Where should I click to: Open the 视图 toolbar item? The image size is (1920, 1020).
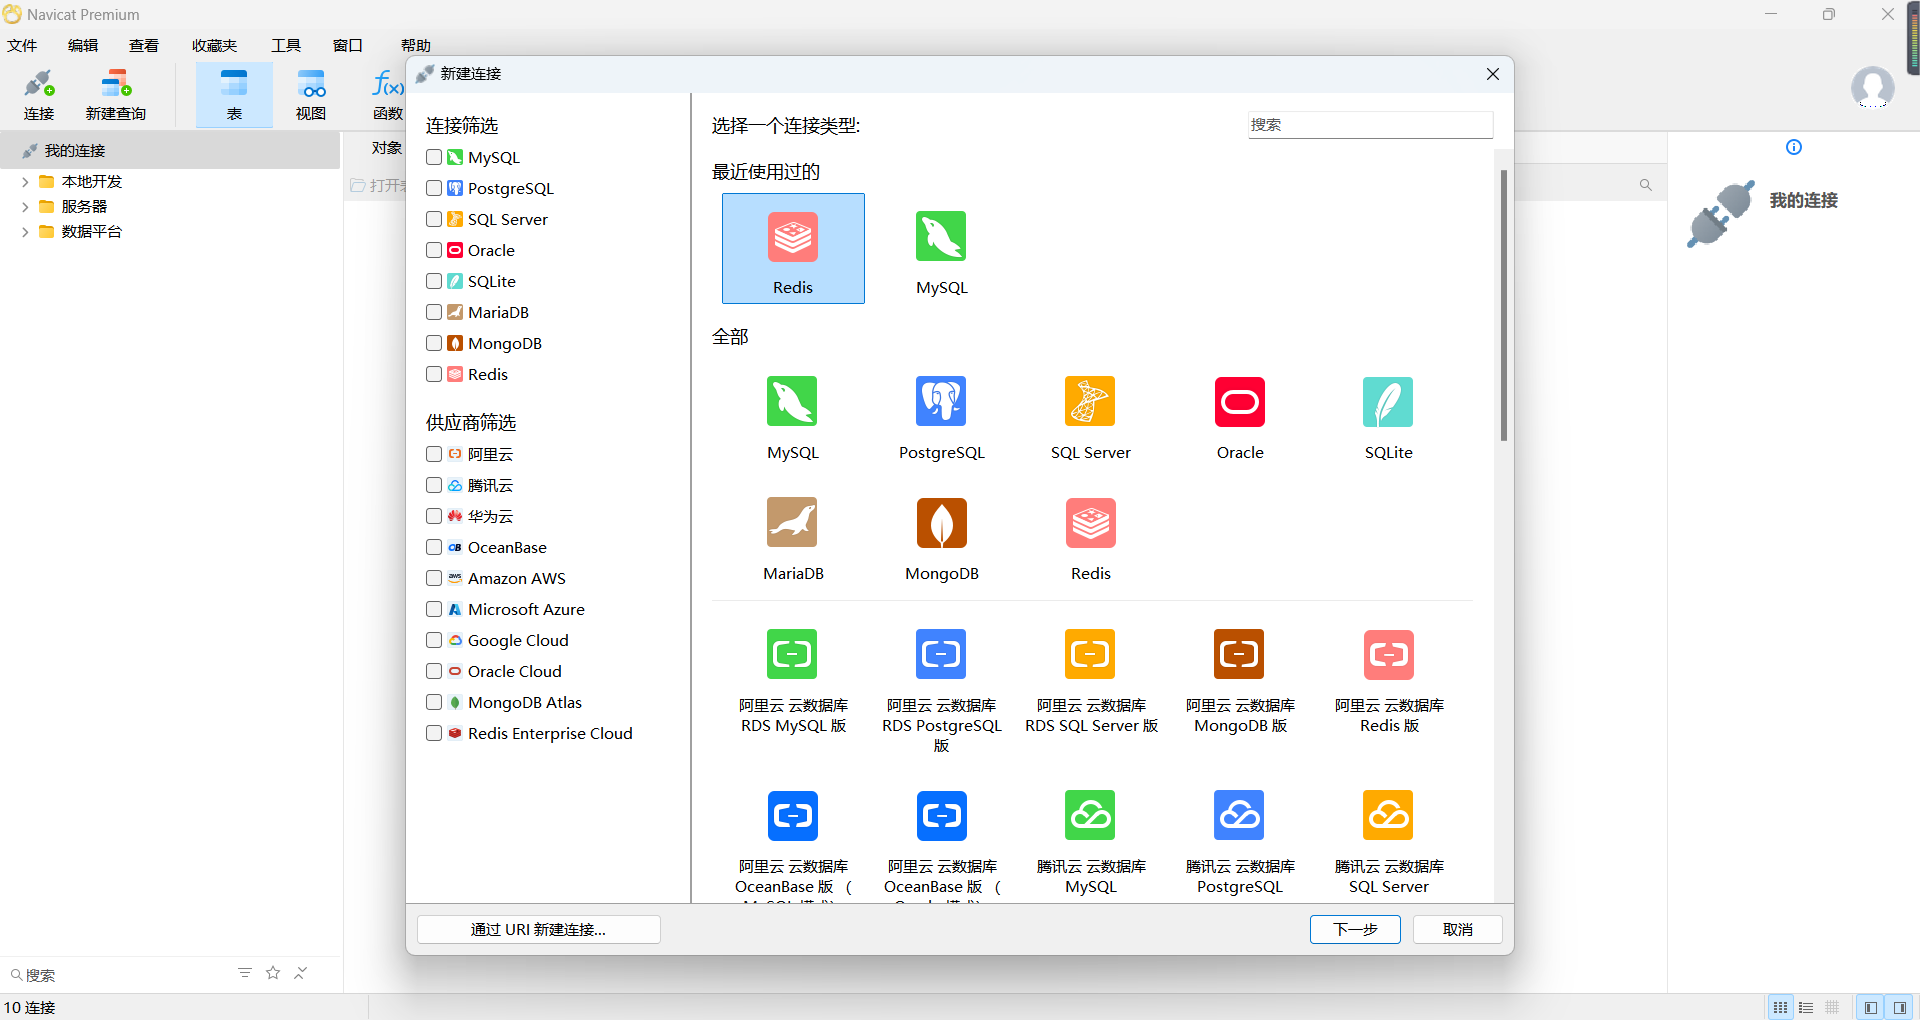tap(311, 95)
